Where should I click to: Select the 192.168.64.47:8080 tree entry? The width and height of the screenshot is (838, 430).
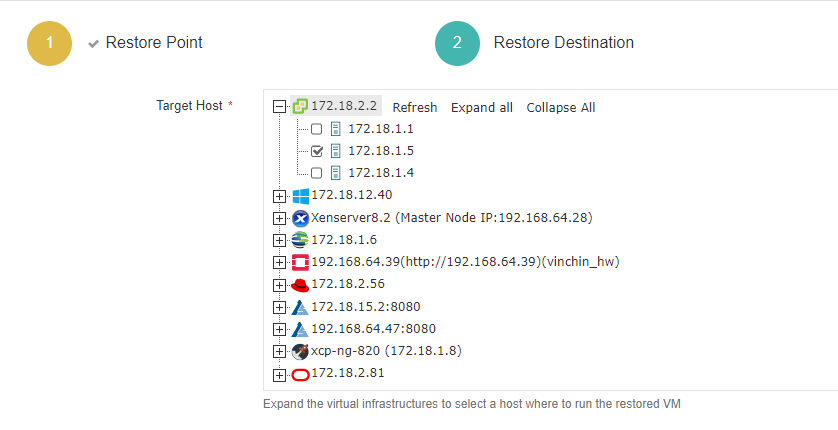pyautogui.click(x=373, y=329)
